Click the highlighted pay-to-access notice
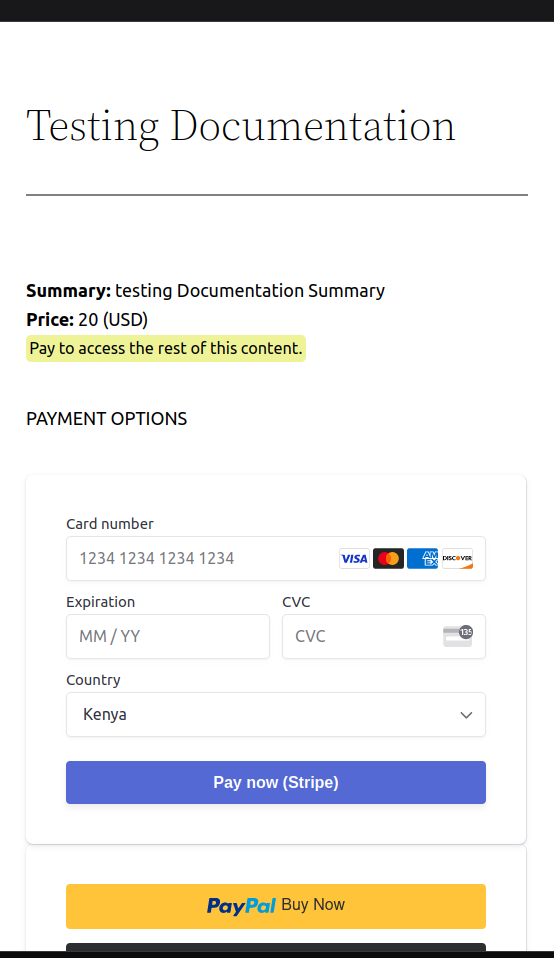 click(x=166, y=348)
